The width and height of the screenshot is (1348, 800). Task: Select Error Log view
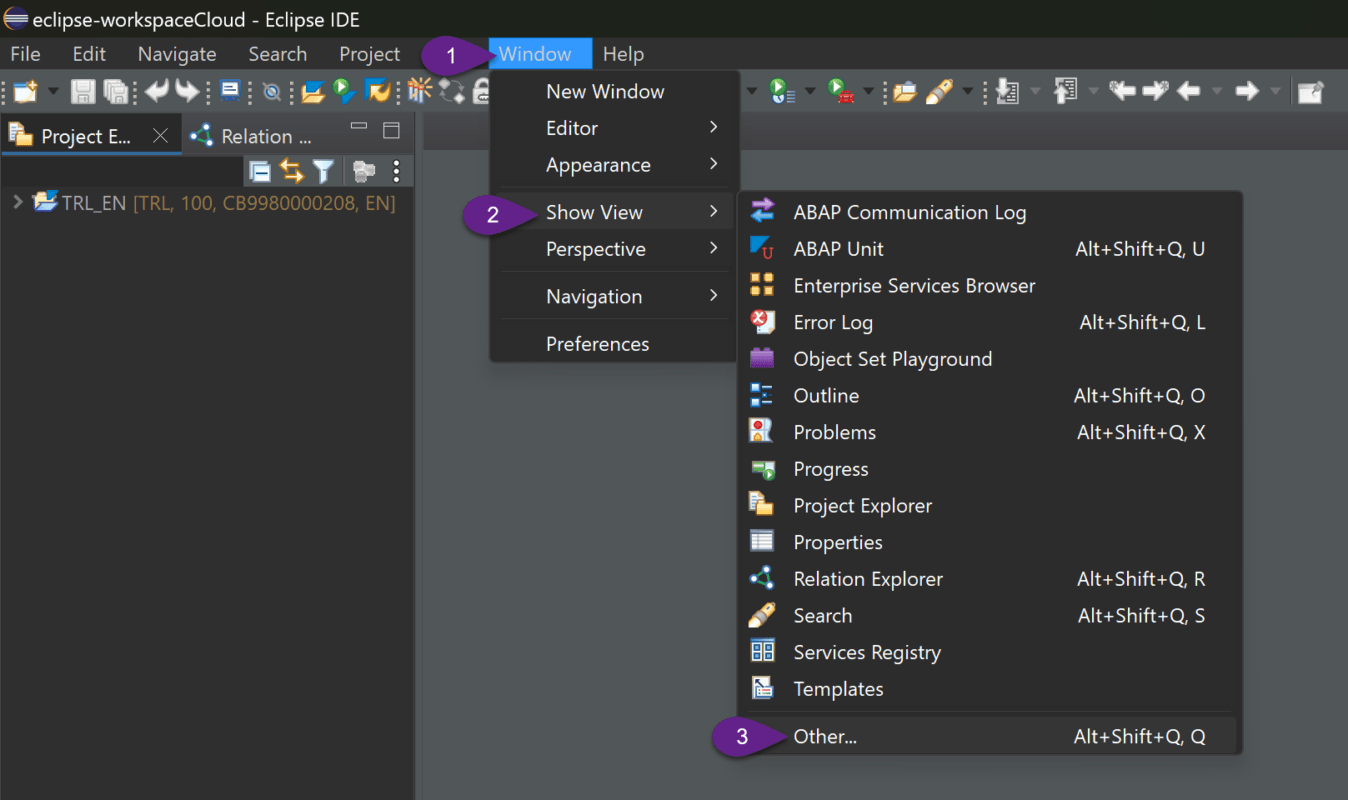(990, 322)
